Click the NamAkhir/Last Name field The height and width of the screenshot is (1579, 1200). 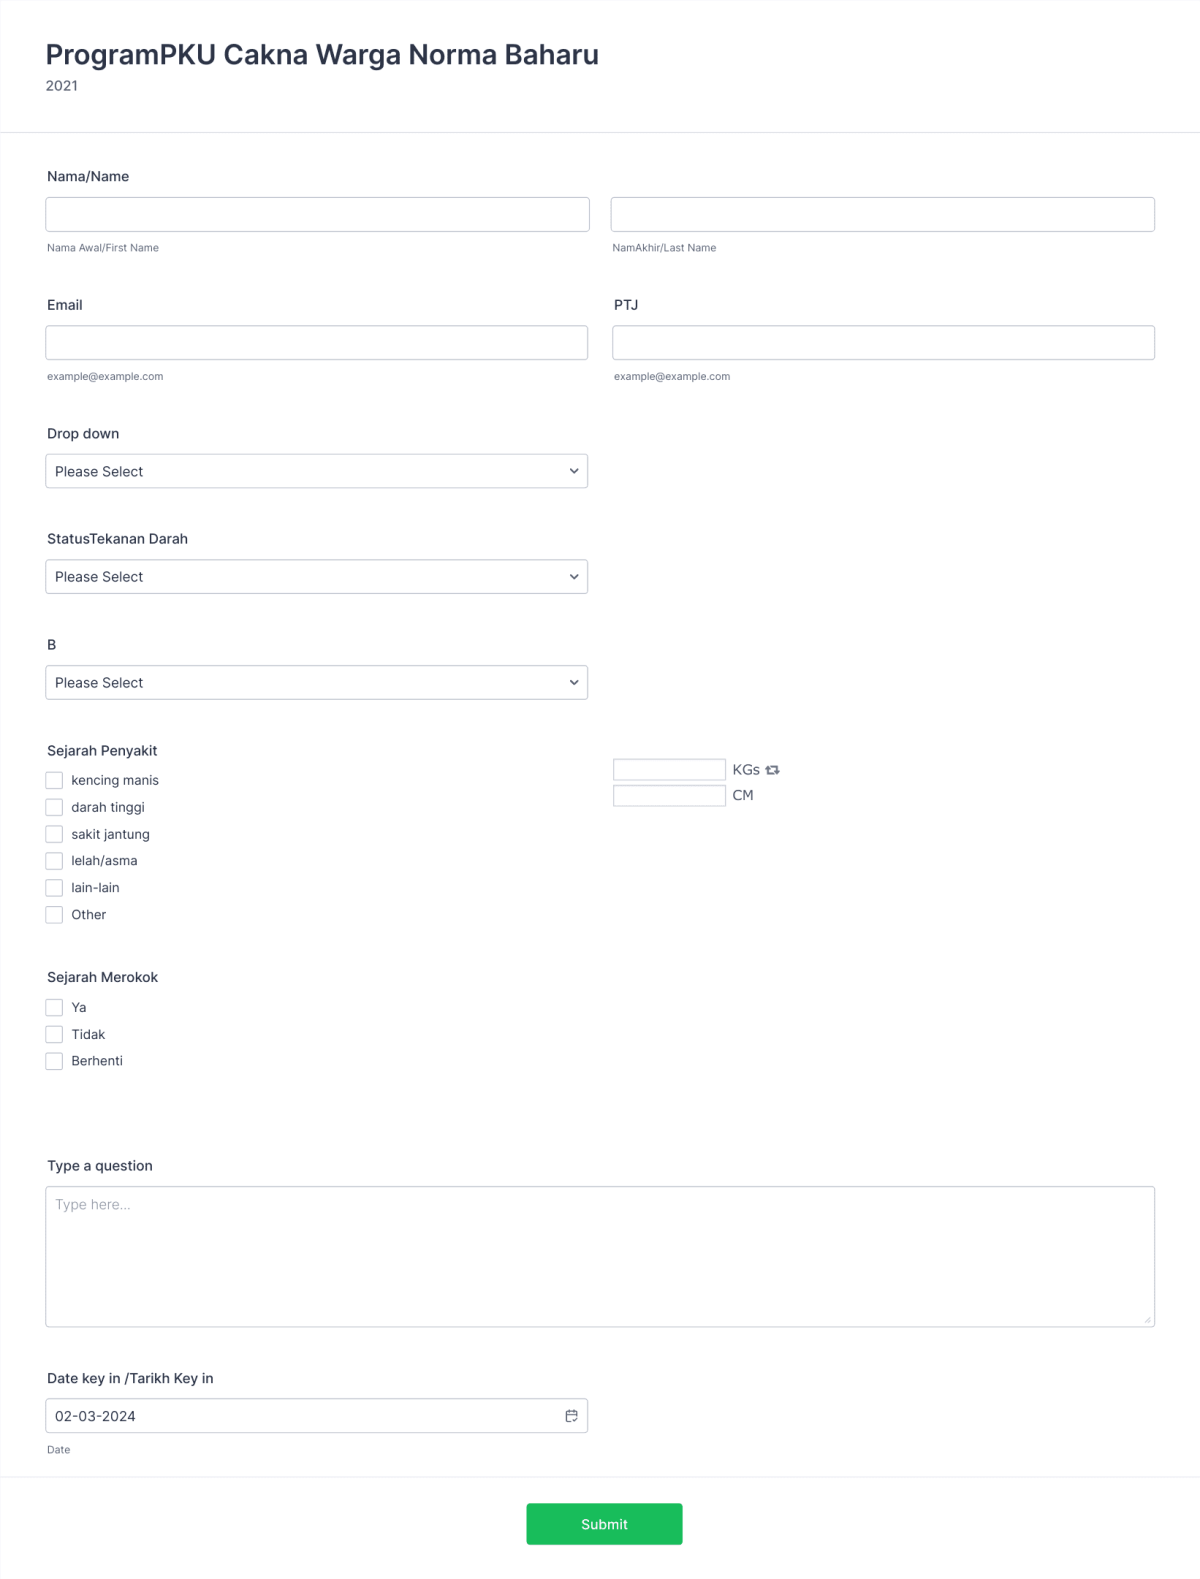coord(883,214)
